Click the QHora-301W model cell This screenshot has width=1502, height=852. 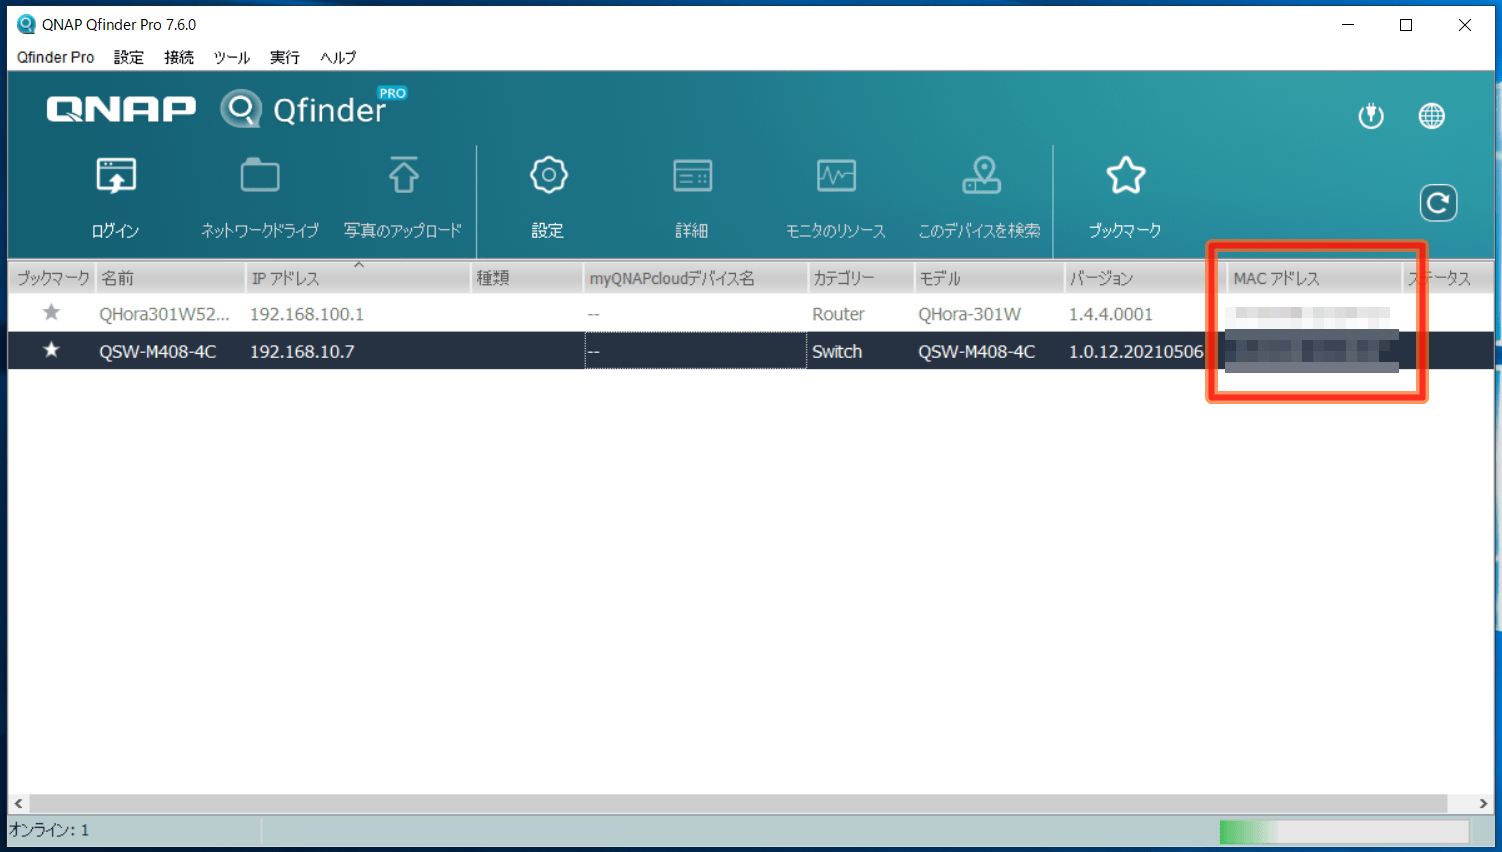point(969,314)
